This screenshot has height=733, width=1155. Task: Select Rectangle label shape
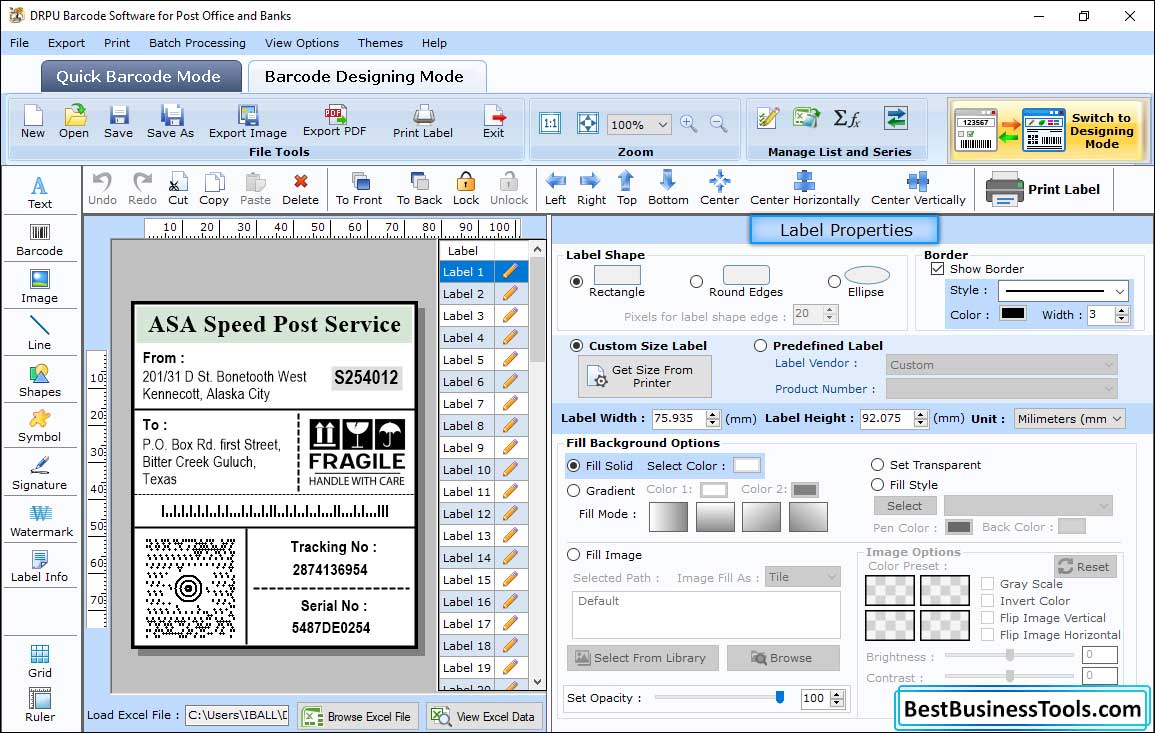pyautogui.click(x=576, y=281)
